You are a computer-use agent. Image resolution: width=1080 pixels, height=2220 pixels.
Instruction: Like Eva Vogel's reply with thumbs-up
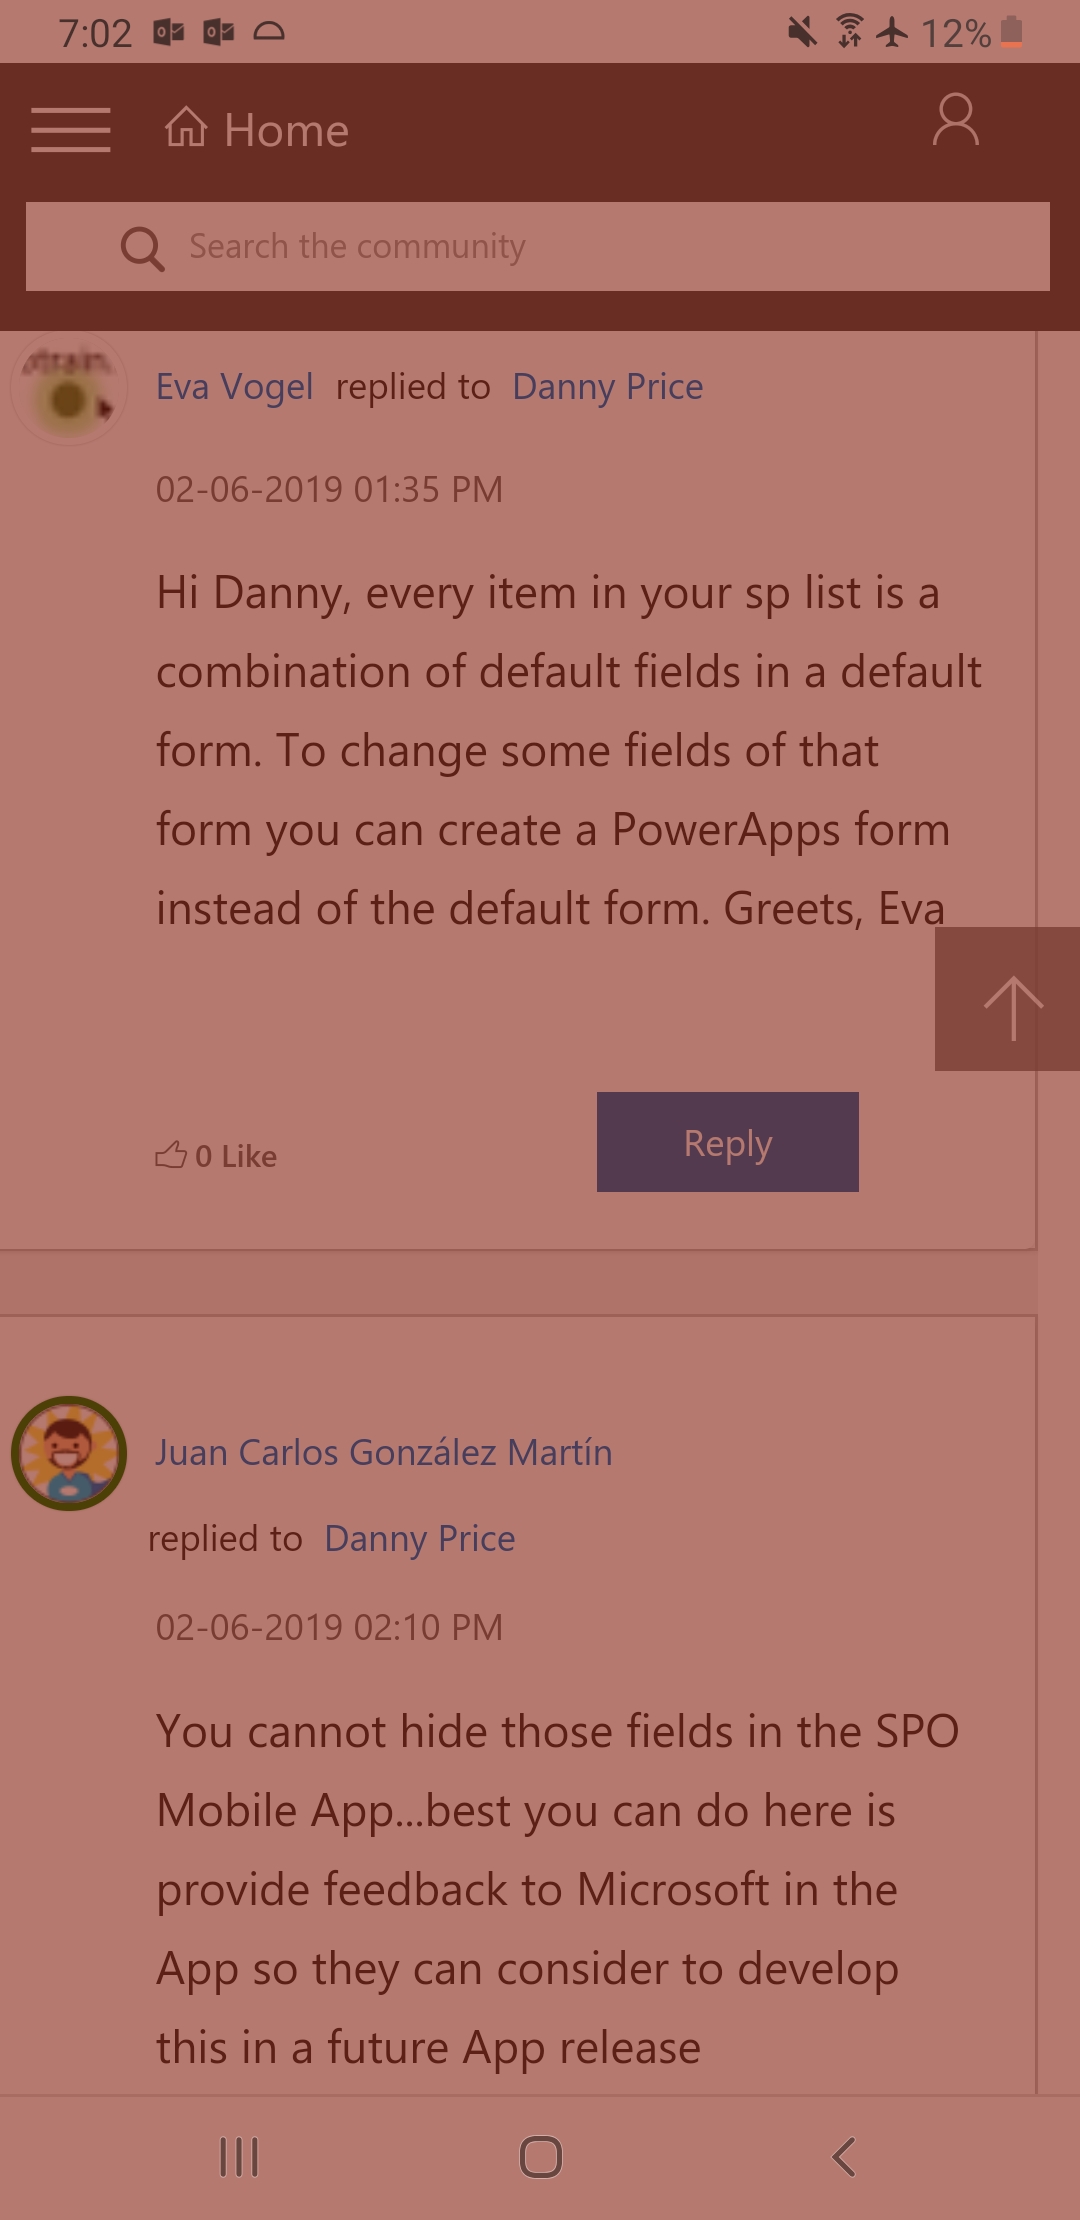[171, 1155]
